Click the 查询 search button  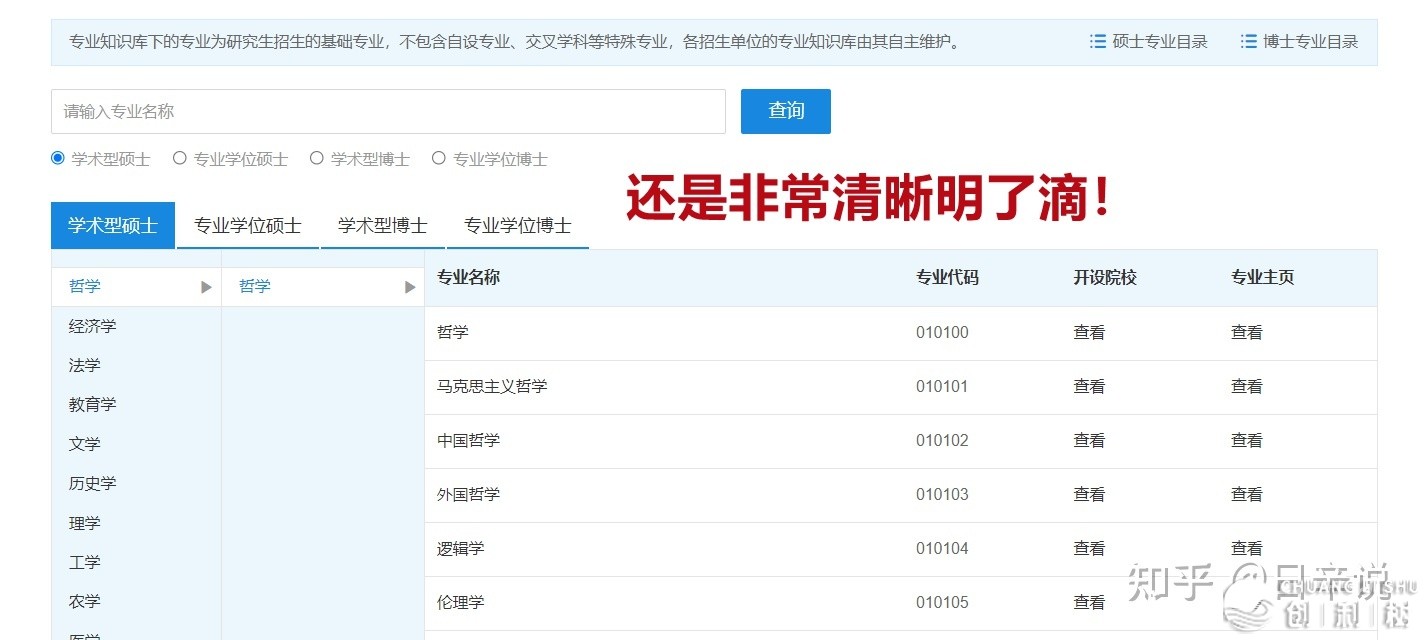point(786,111)
